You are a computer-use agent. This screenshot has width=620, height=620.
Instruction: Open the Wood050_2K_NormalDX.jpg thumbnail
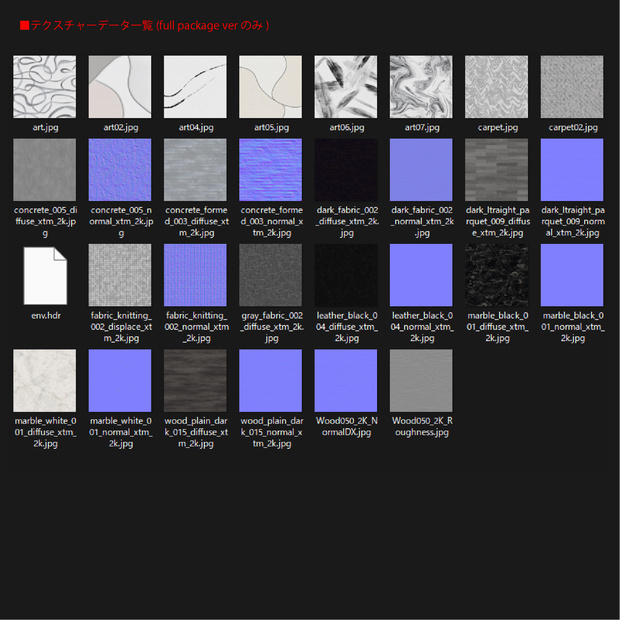click(x=346, y=380)
